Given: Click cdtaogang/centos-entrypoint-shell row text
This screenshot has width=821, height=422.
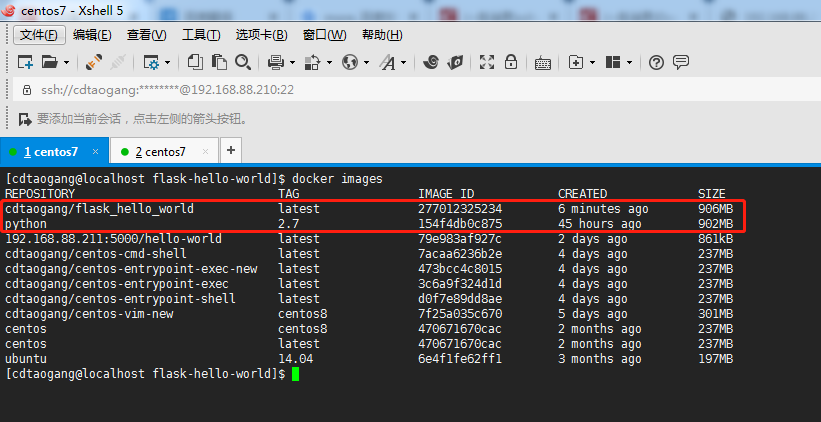Looking at the screenshot, I should (x=120, y=299).
